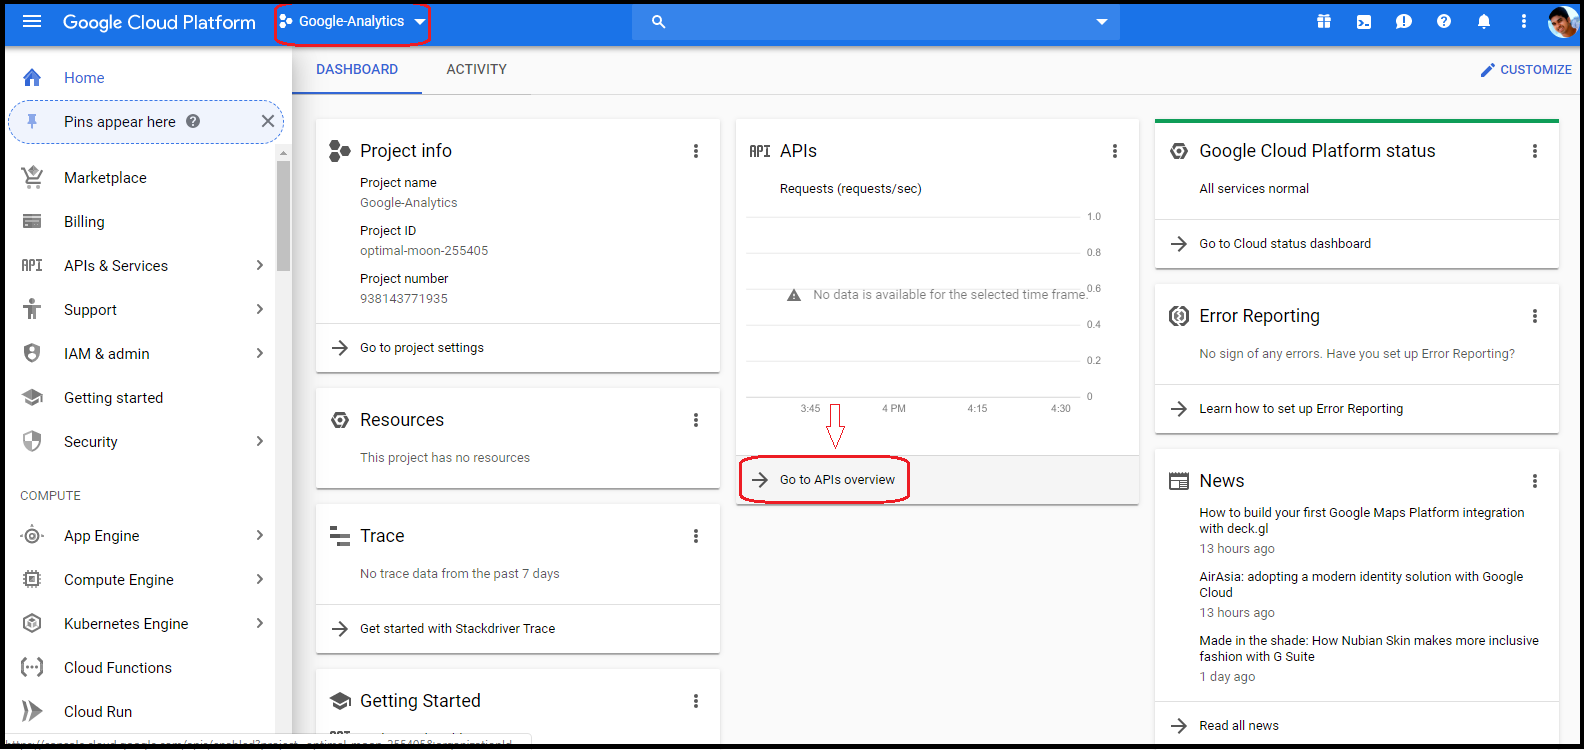Expand the IAM & admin submenu
Viewport: 1584px width, 750px height.
click(x=260, y=353)
